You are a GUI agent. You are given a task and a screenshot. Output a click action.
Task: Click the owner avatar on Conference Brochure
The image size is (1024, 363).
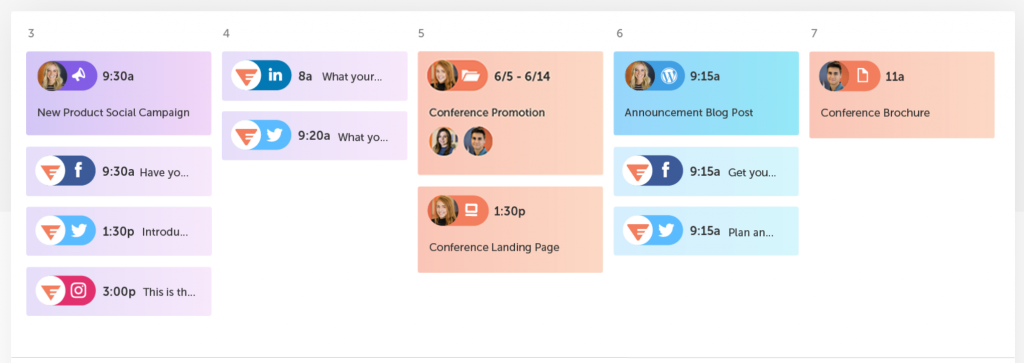coord(834,76)
